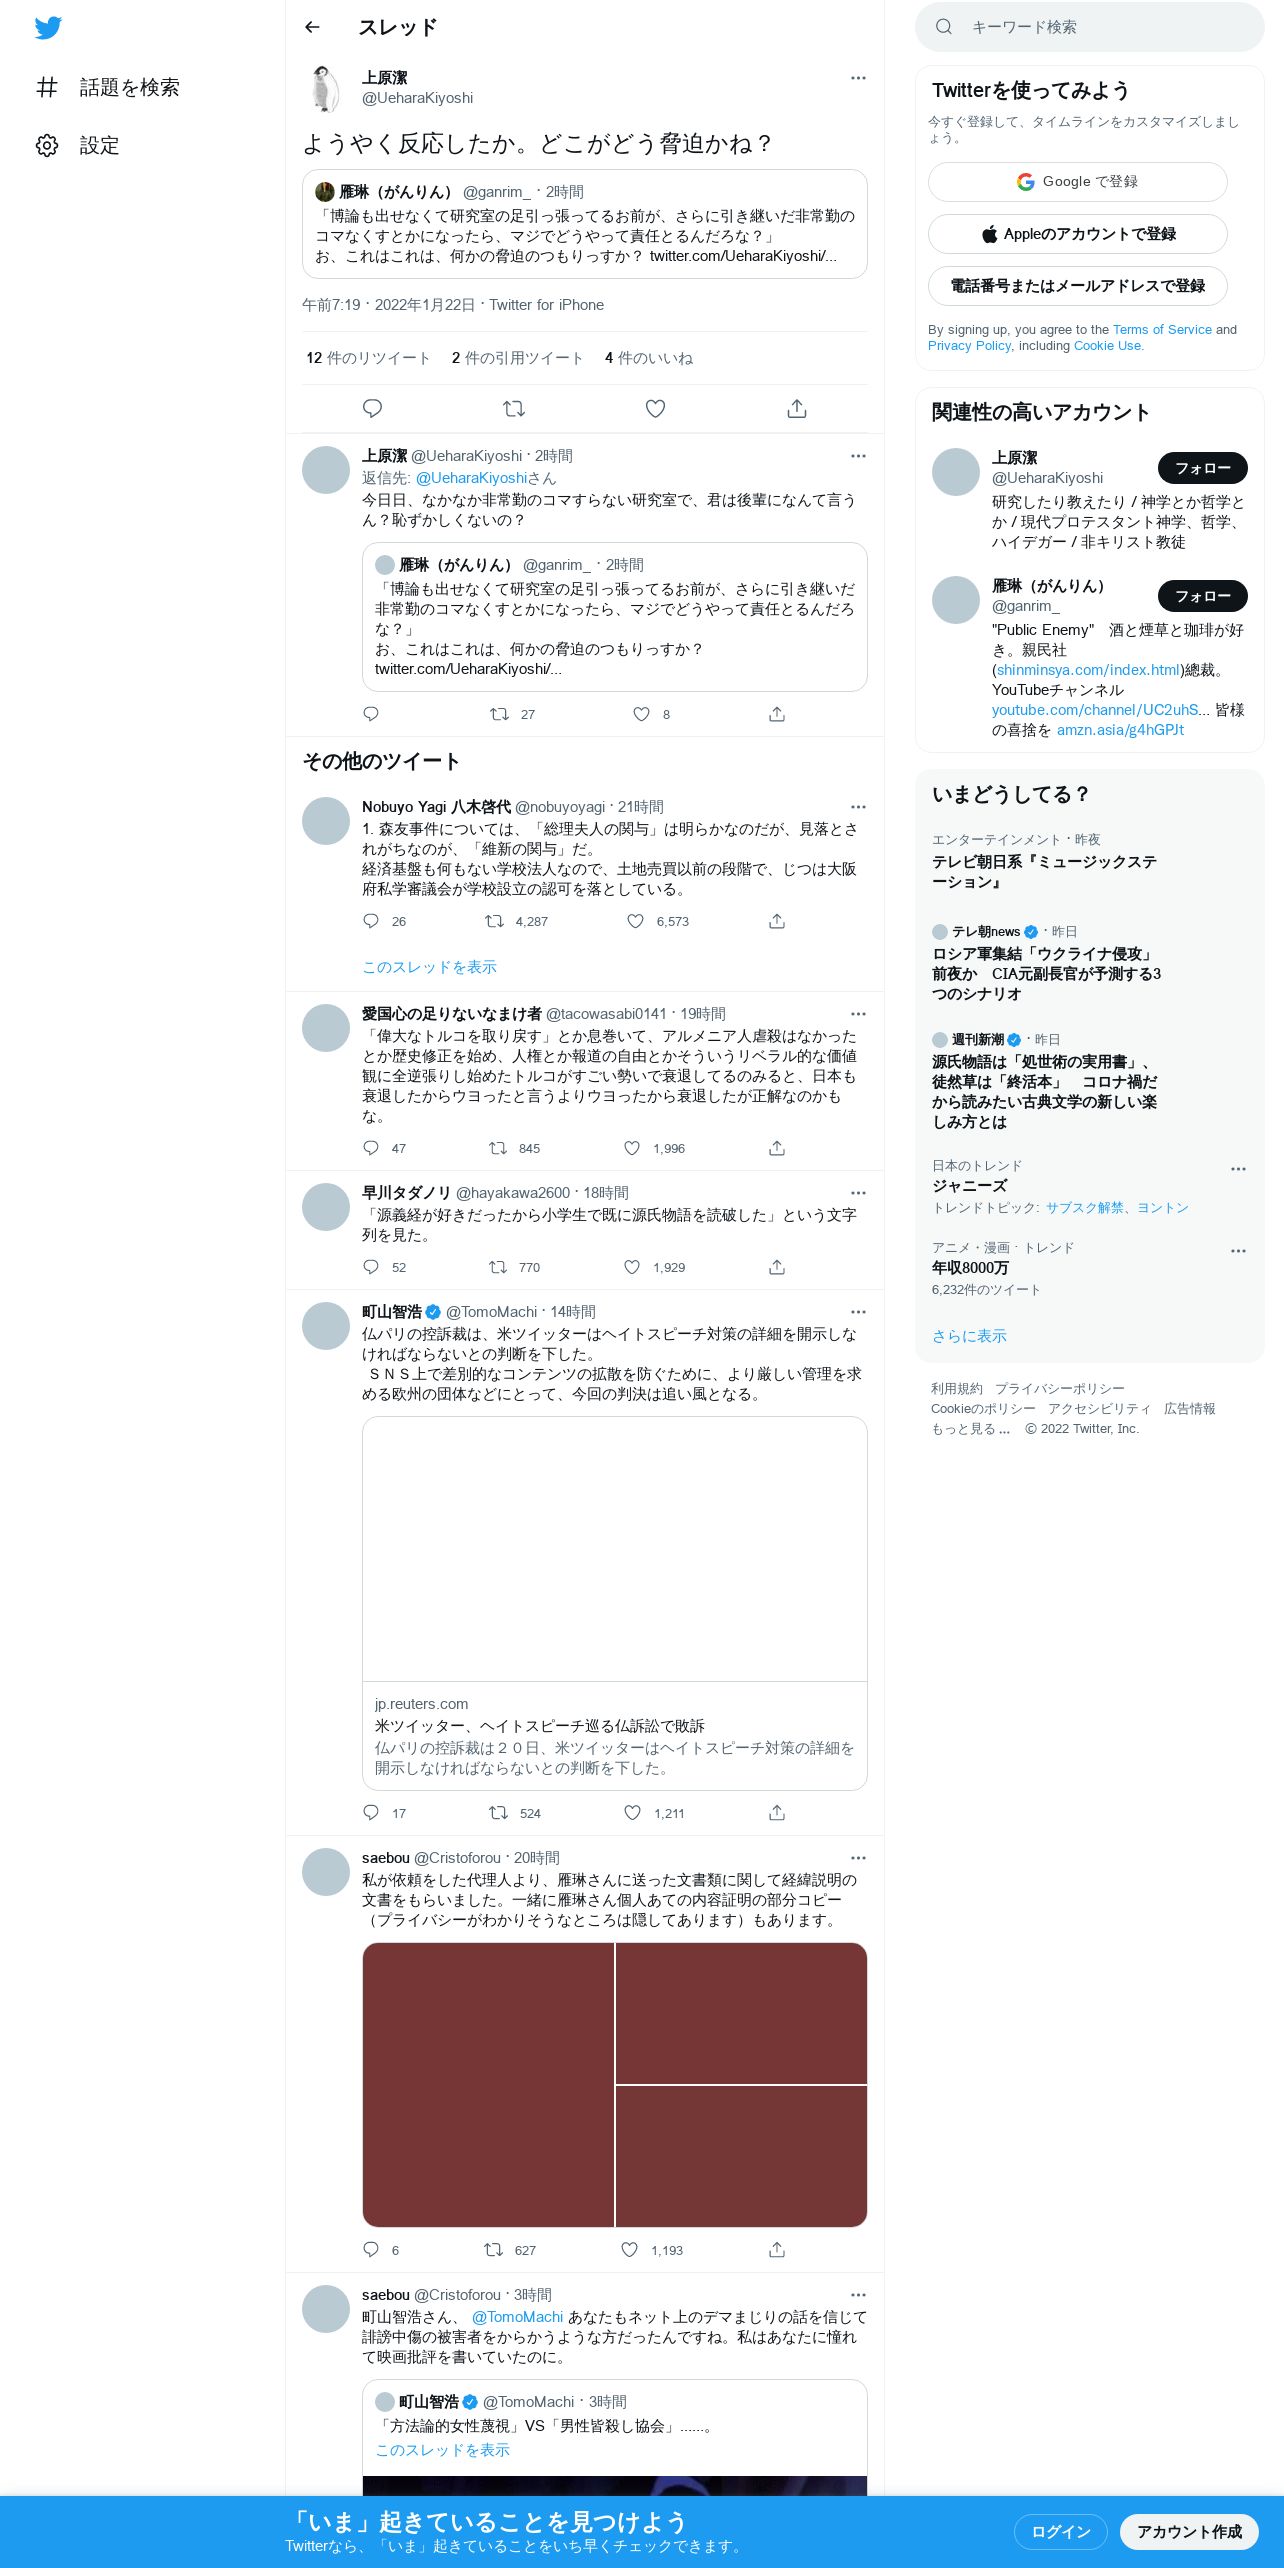Open more menu on 早川タダノリ tweet

858,1193
